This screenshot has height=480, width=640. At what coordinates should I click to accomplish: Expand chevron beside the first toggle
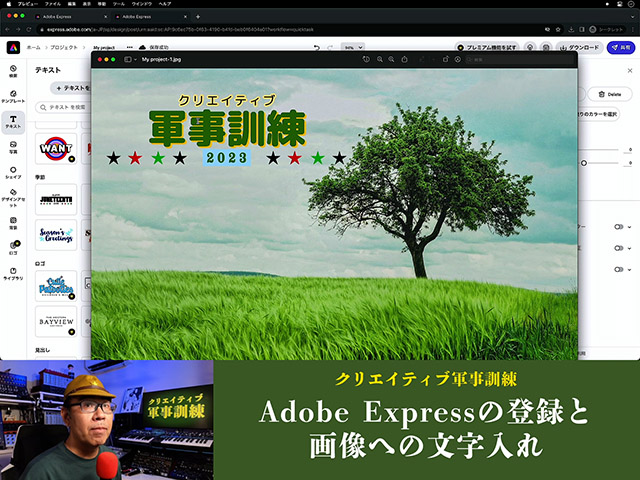tap(630, 228)
